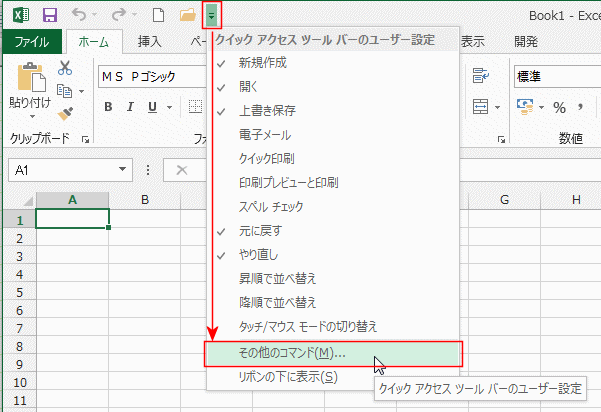Open the Copy options dropdown arrow
601x412 pixels.
coord(81,91)
